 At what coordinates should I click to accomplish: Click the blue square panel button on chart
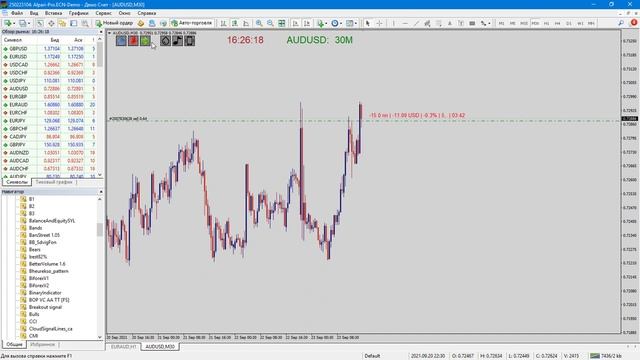(121, 40)
